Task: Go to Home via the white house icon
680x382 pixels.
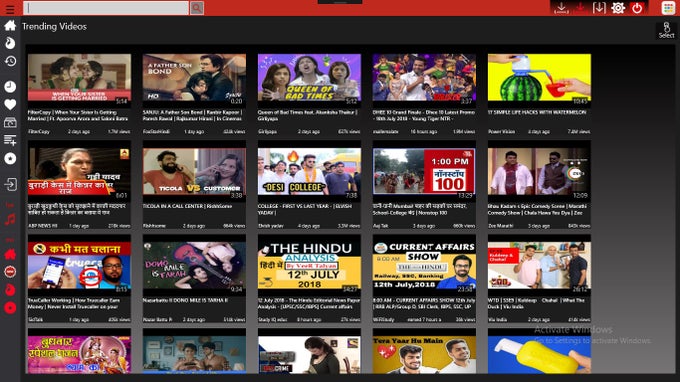Action: click(10, 26)
